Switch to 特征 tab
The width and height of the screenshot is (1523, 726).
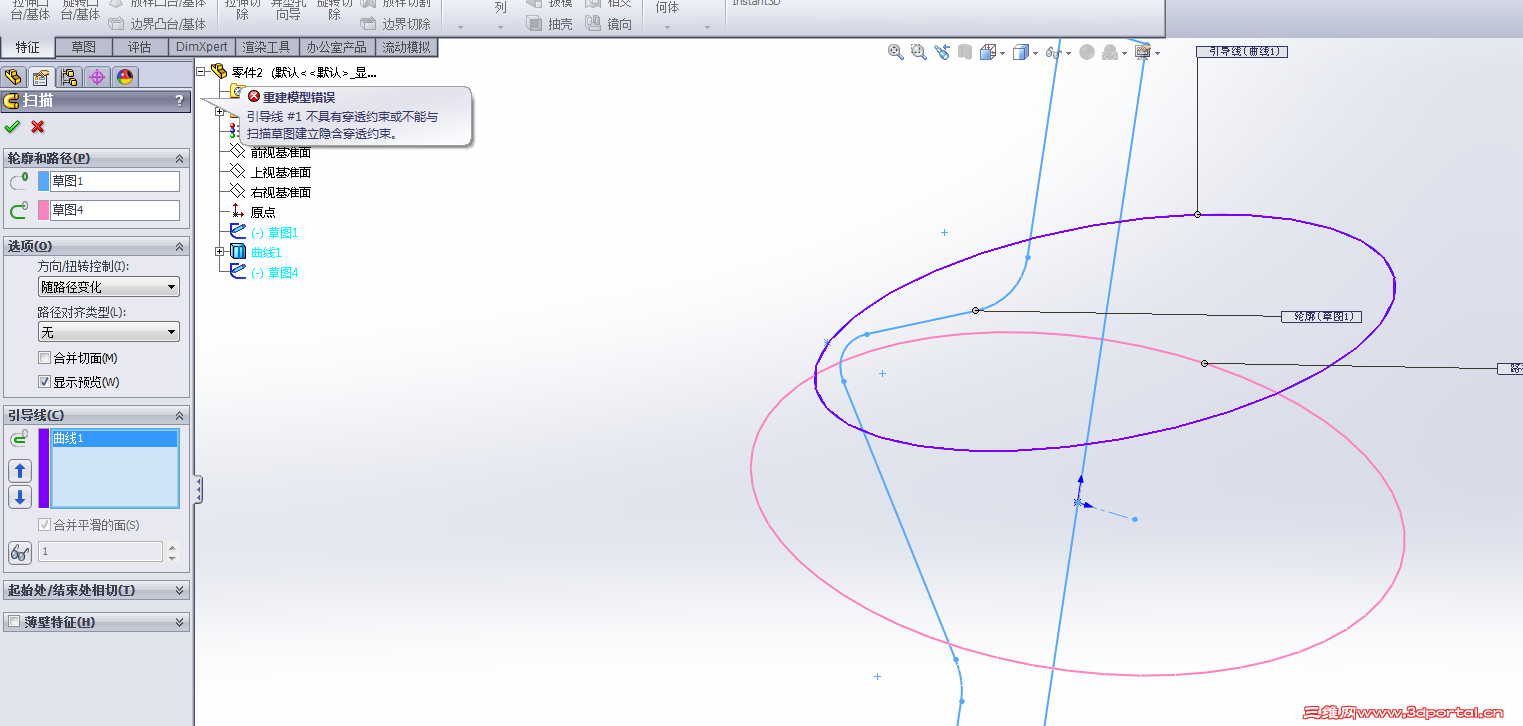click(28, 47)
